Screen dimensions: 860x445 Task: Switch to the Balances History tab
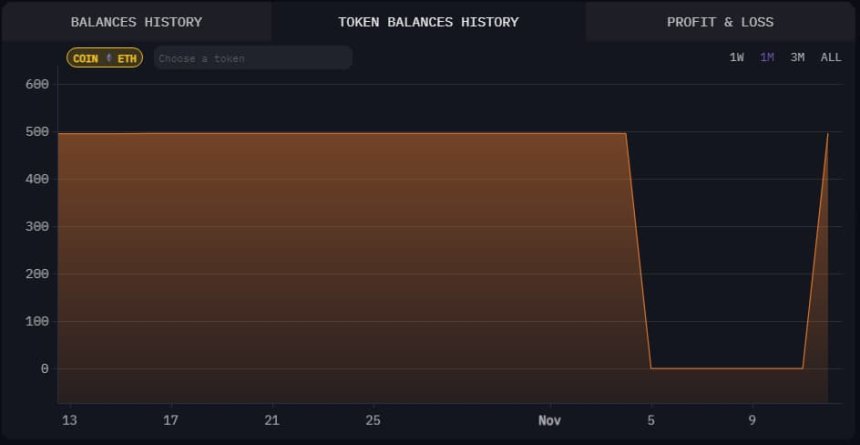click(136, 22)
